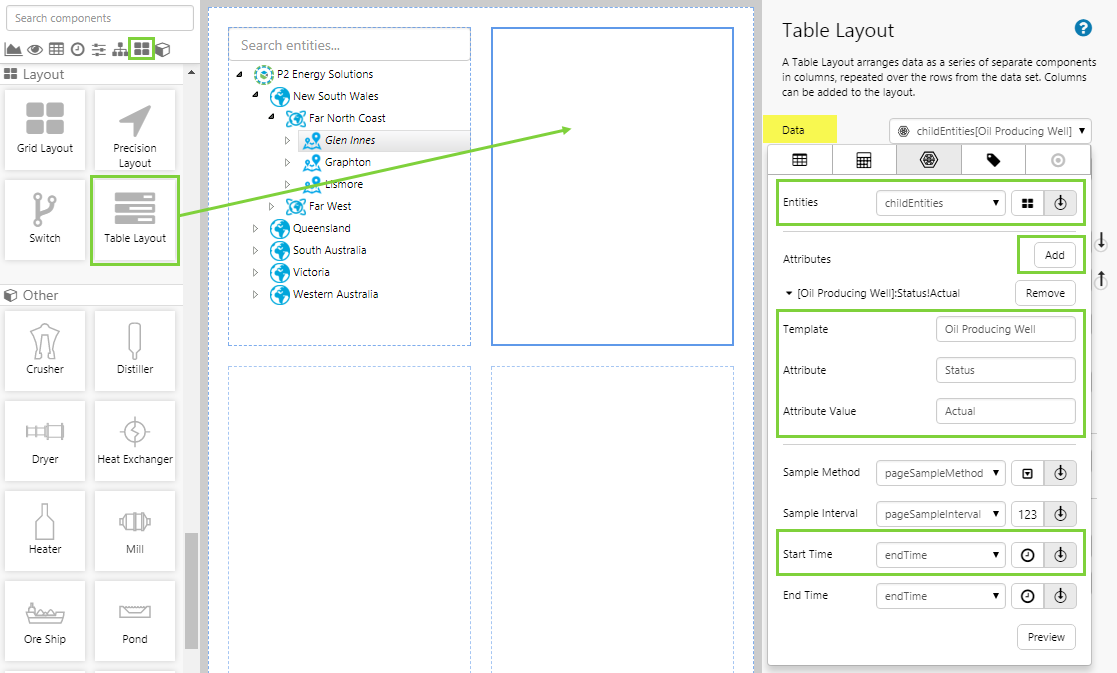
Task: Choose the Mill component
Action: [135, 531]
